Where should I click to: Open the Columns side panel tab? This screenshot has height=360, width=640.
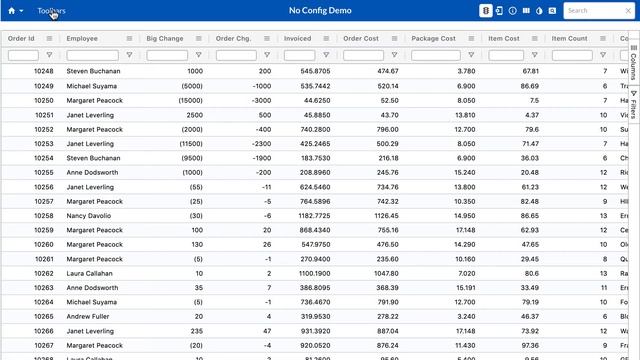coord(633,62)
